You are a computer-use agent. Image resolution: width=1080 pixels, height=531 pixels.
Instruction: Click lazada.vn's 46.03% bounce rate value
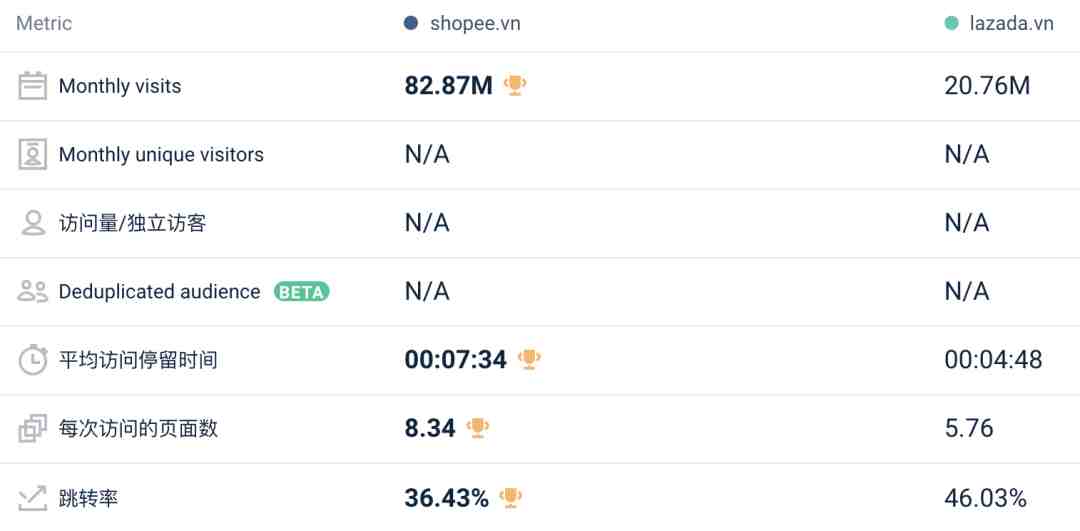pos(985,498)
